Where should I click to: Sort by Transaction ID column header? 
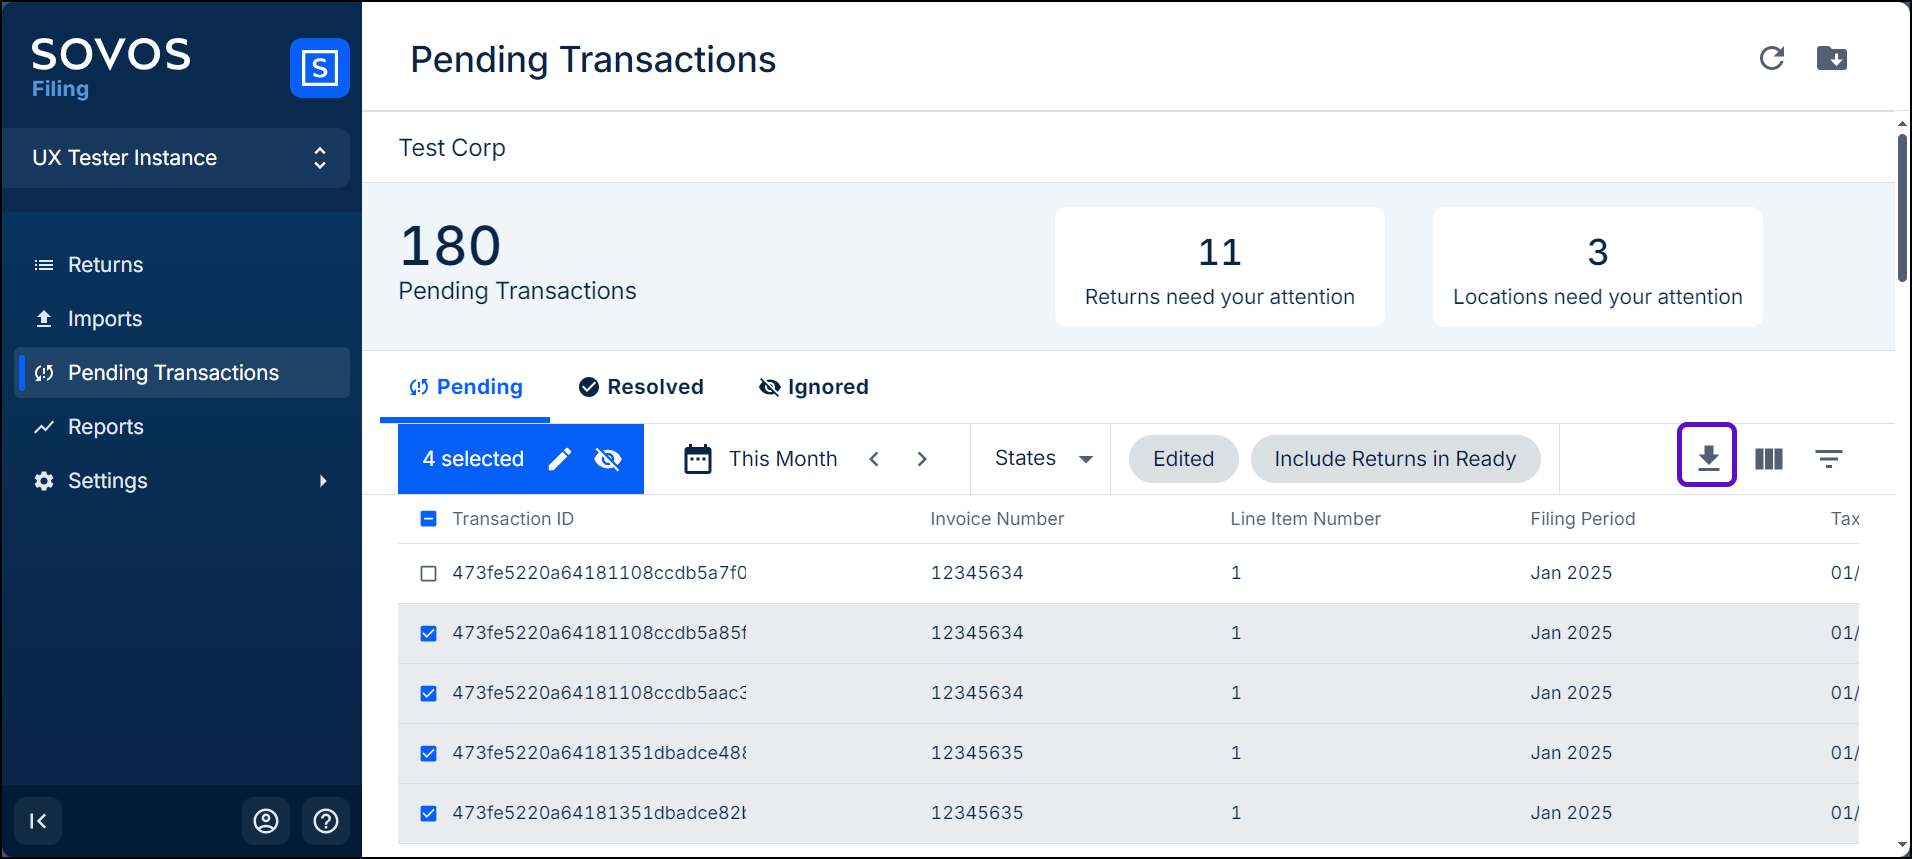click(513, 519)
